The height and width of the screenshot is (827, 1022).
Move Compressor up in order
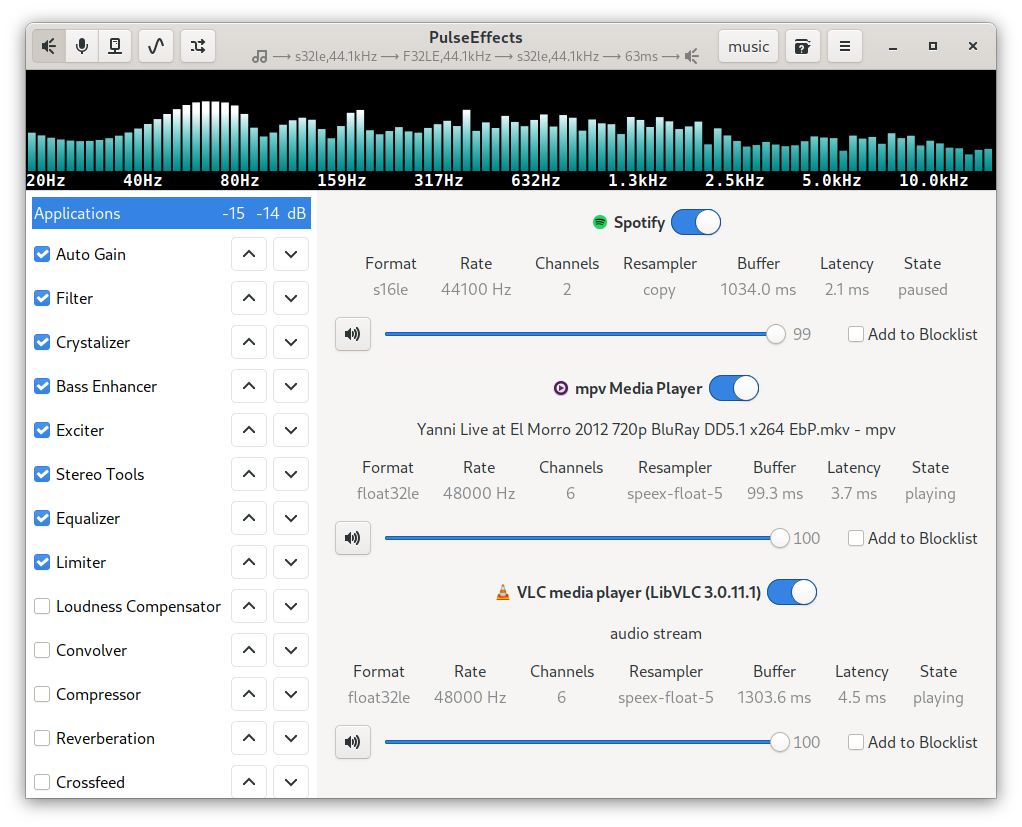[249, 694]
